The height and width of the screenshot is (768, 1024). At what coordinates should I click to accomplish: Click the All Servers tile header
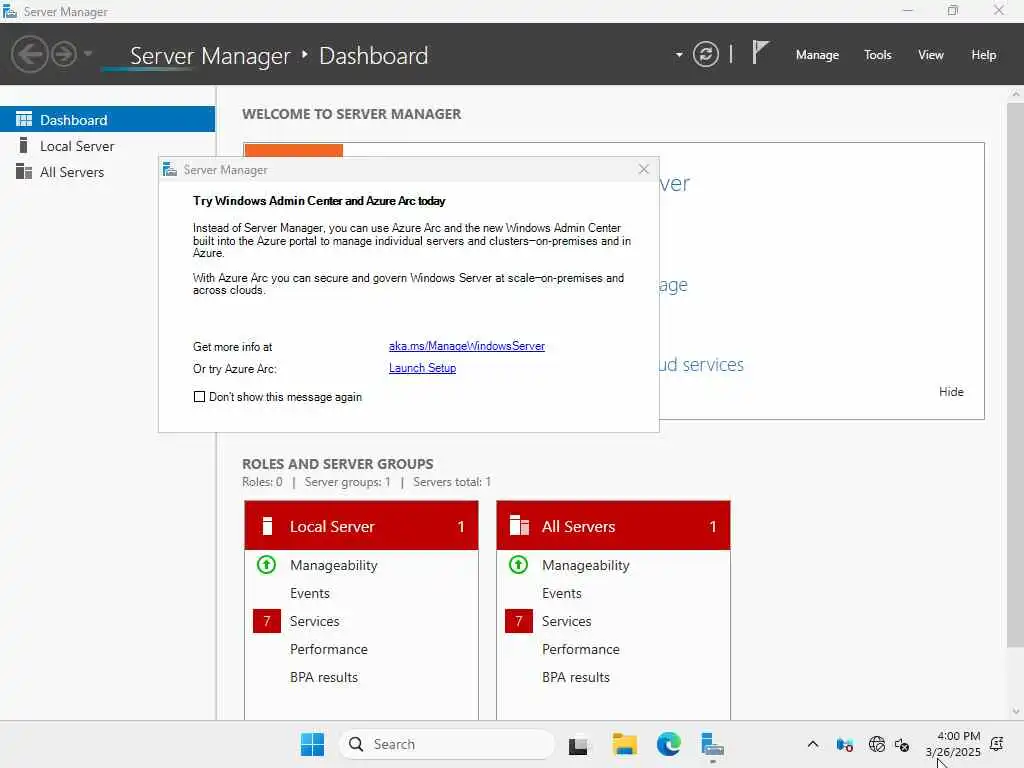pos(613,526)
